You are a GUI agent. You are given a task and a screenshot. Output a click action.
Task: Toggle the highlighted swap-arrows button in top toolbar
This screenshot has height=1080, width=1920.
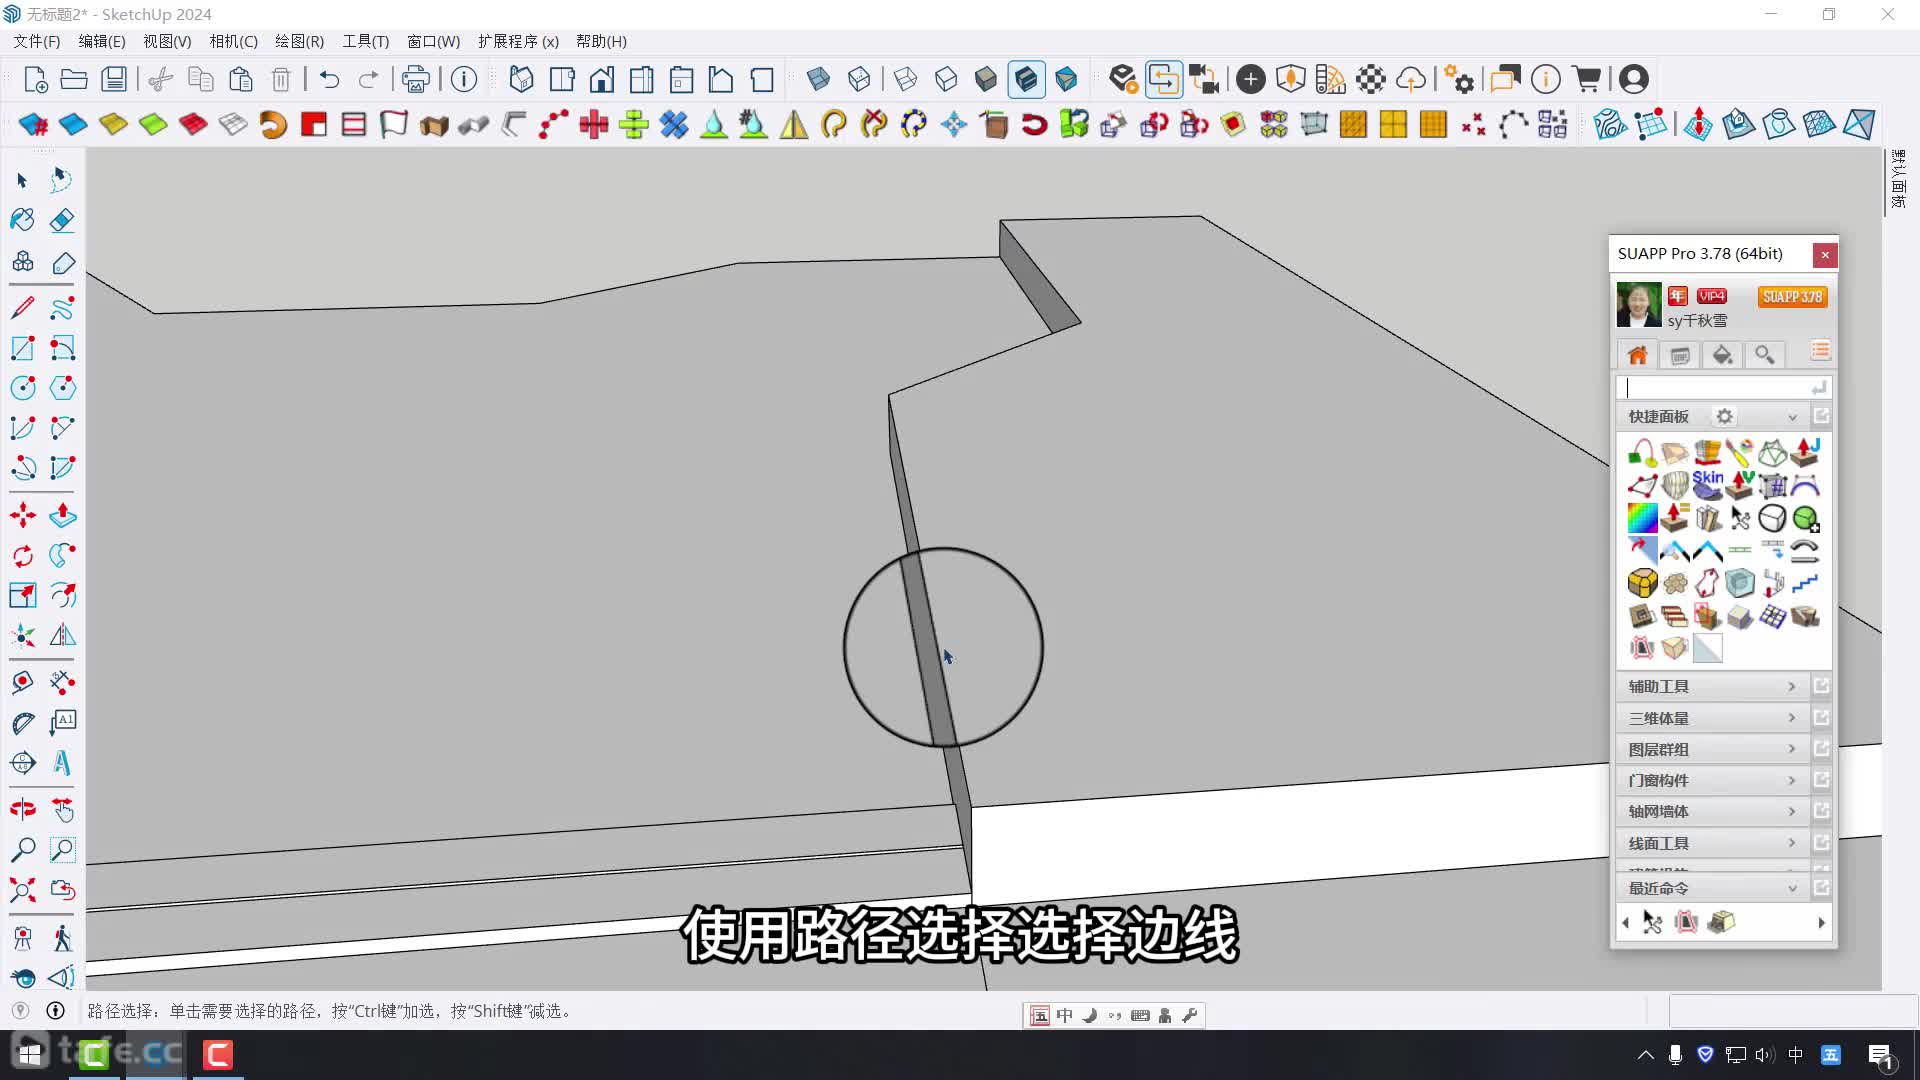pos(1164,79)
